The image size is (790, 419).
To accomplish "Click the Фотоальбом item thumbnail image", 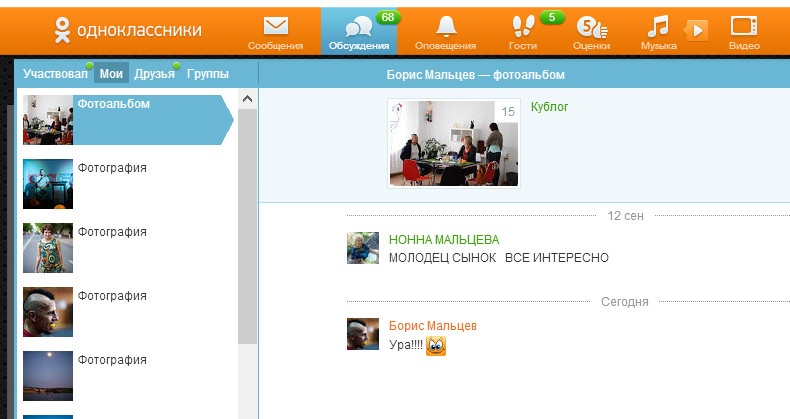I will (48, 120).
